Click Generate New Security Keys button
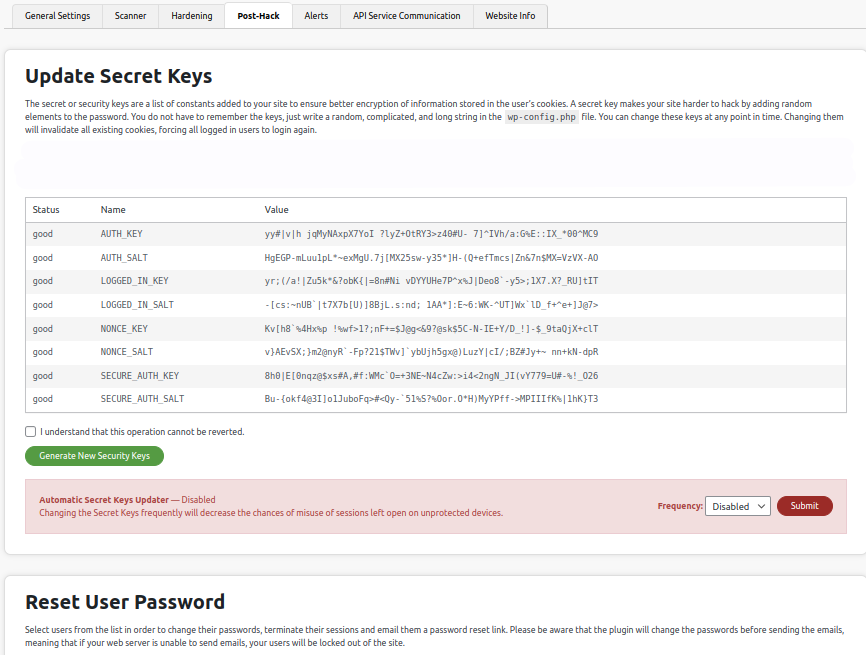 pyautogui.click(x=94, y=456)
